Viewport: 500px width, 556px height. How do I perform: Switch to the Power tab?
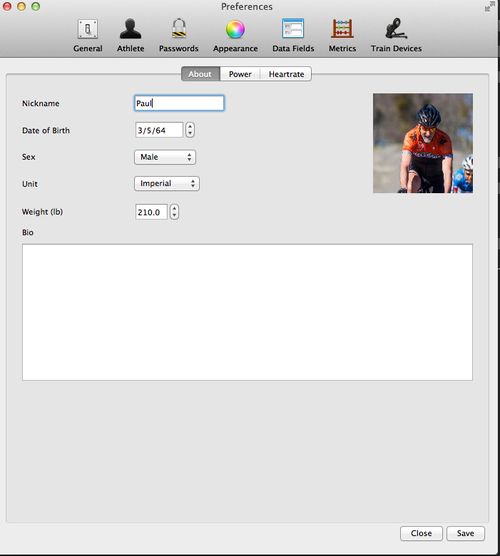point(240,74)
